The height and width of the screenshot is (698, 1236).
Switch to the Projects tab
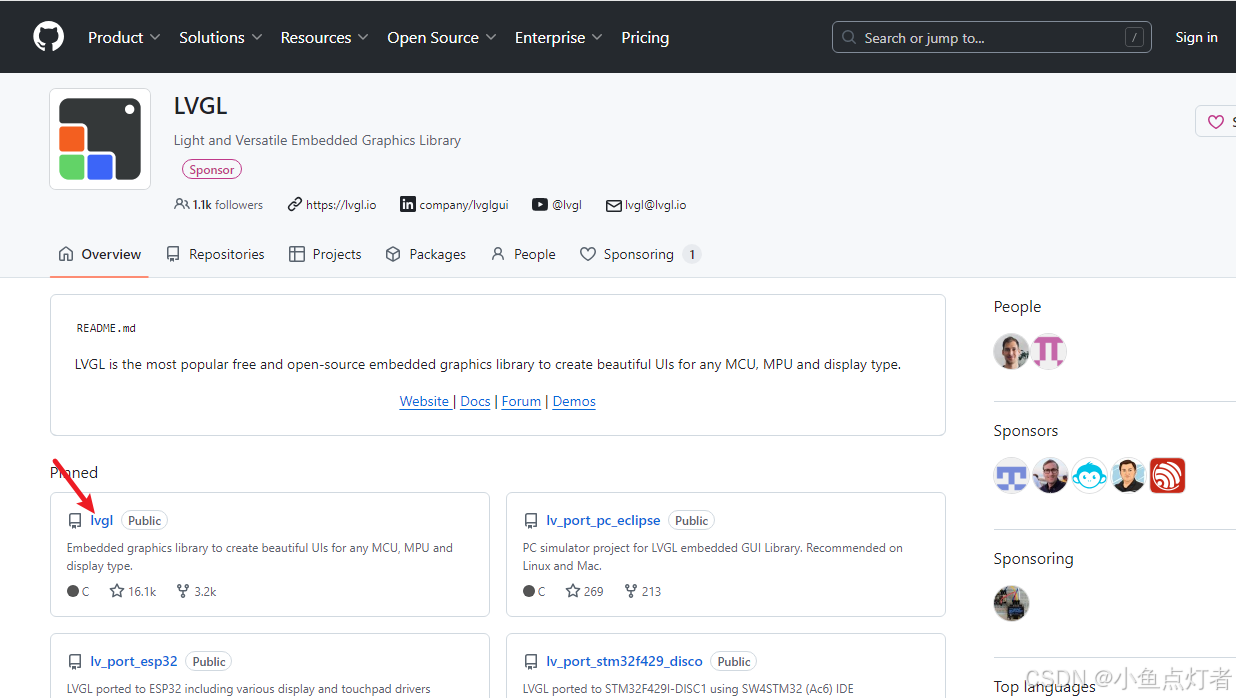[325, 254]
